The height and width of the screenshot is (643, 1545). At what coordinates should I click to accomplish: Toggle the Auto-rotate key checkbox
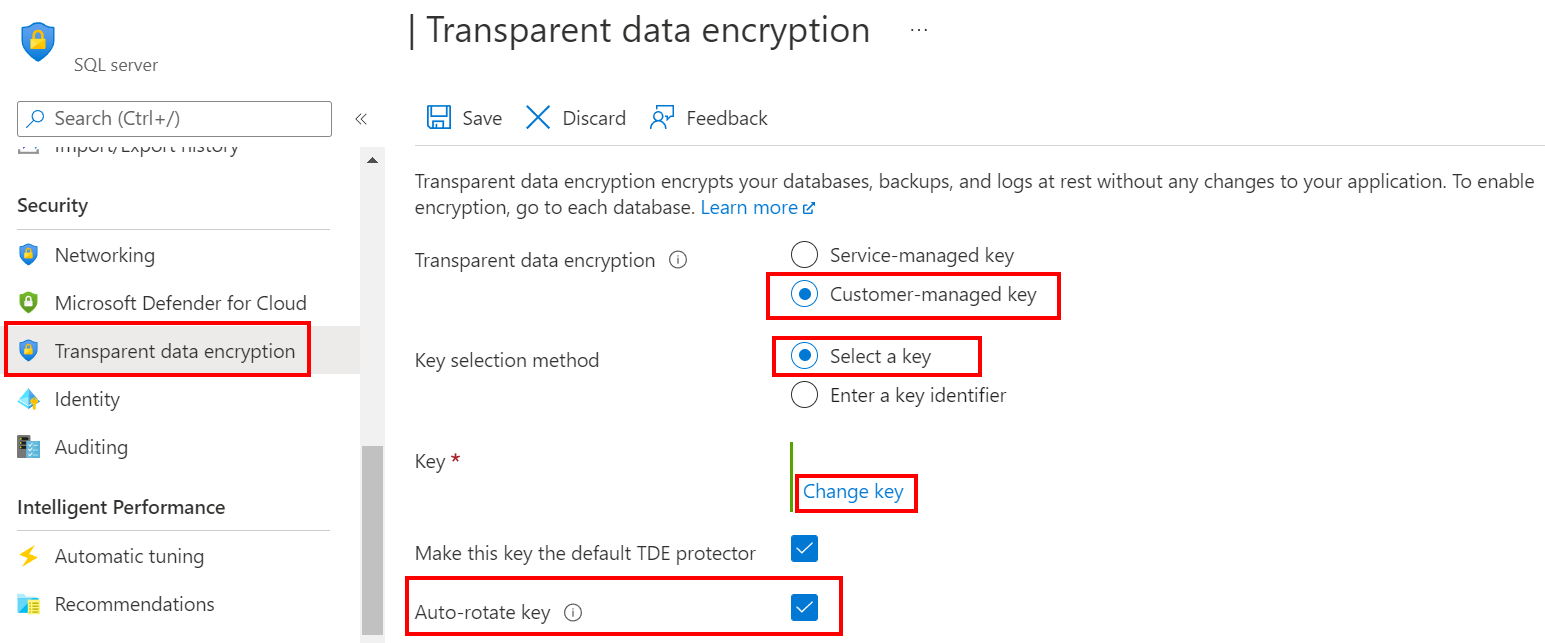point(804,608)
